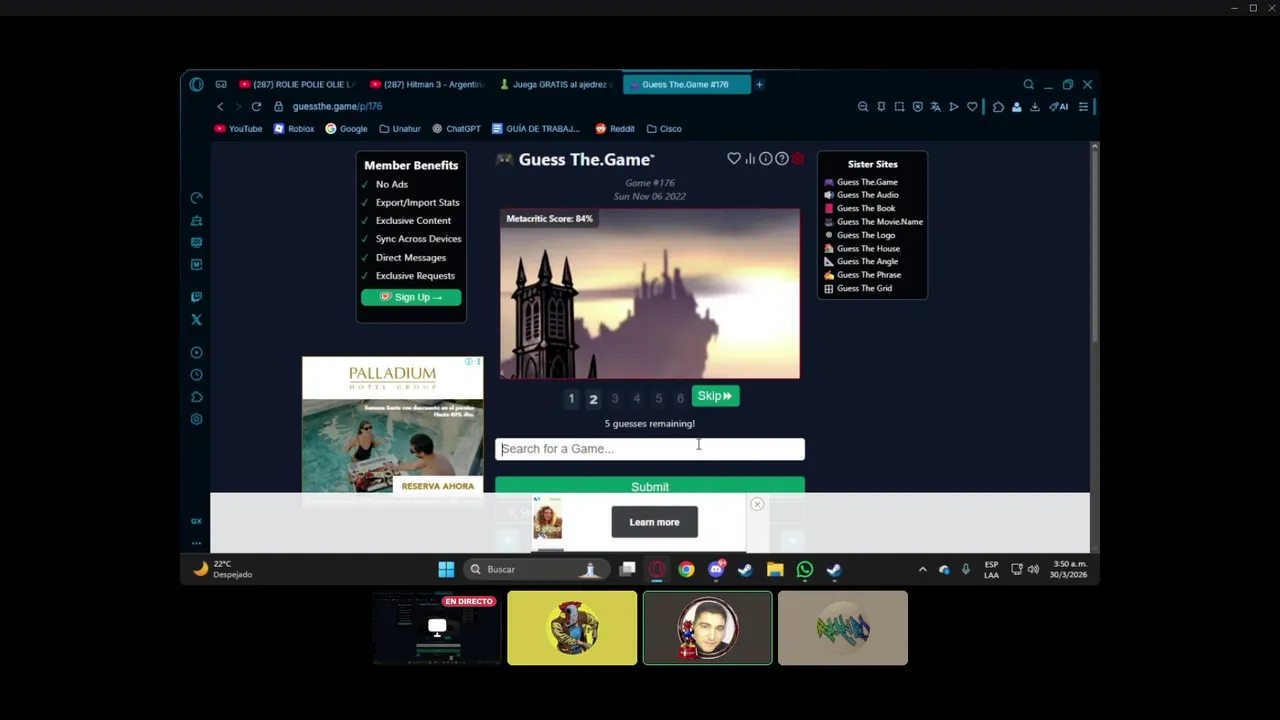Screen dimensions: 1280x720
Task: Open the AI assistant icon in toolbar
Action: point(1059,107)
